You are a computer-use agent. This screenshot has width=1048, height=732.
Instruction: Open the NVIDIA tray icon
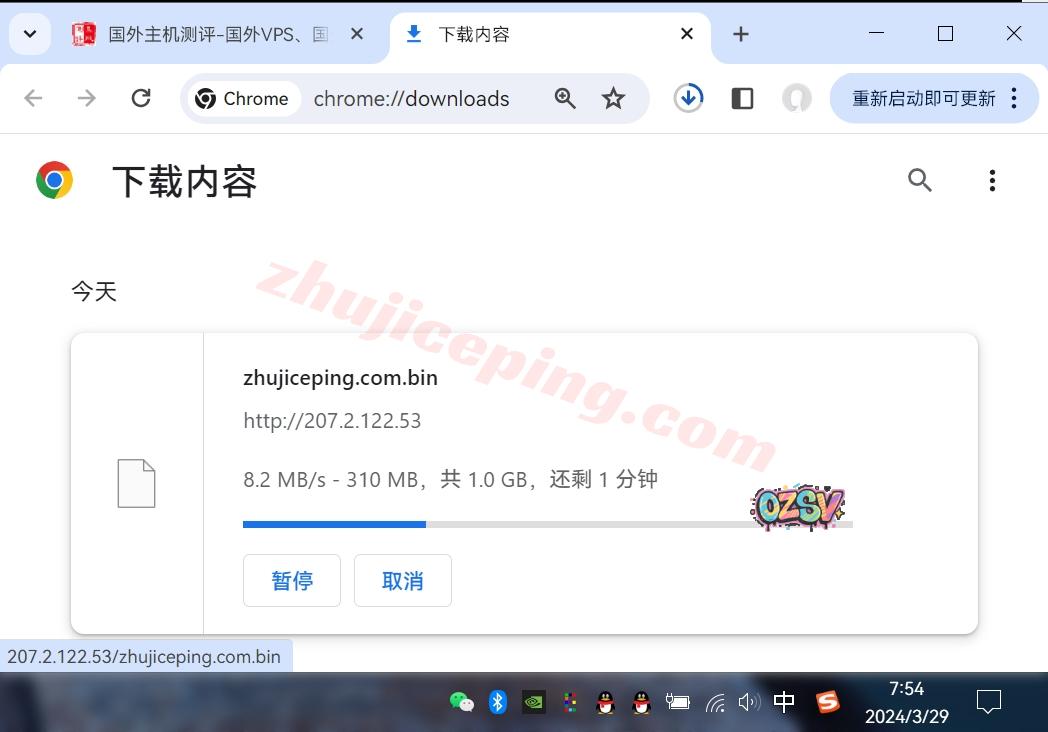534,702
